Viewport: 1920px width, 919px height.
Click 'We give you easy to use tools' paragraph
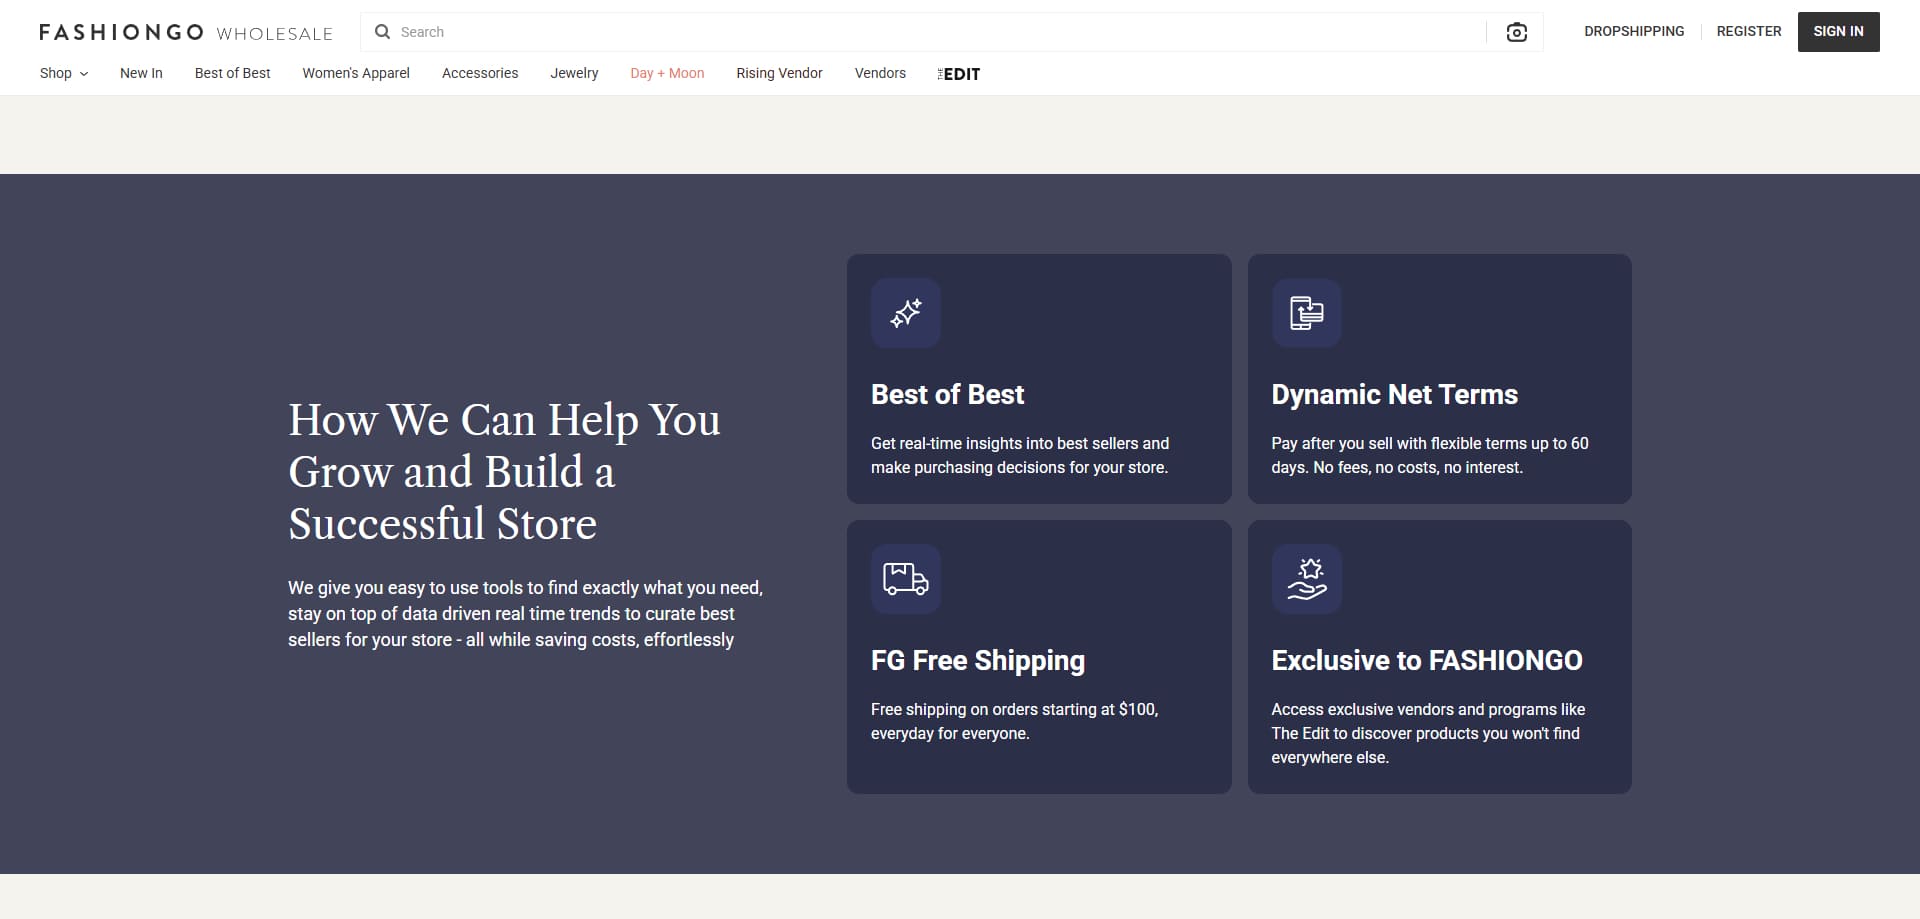[526, 613]
